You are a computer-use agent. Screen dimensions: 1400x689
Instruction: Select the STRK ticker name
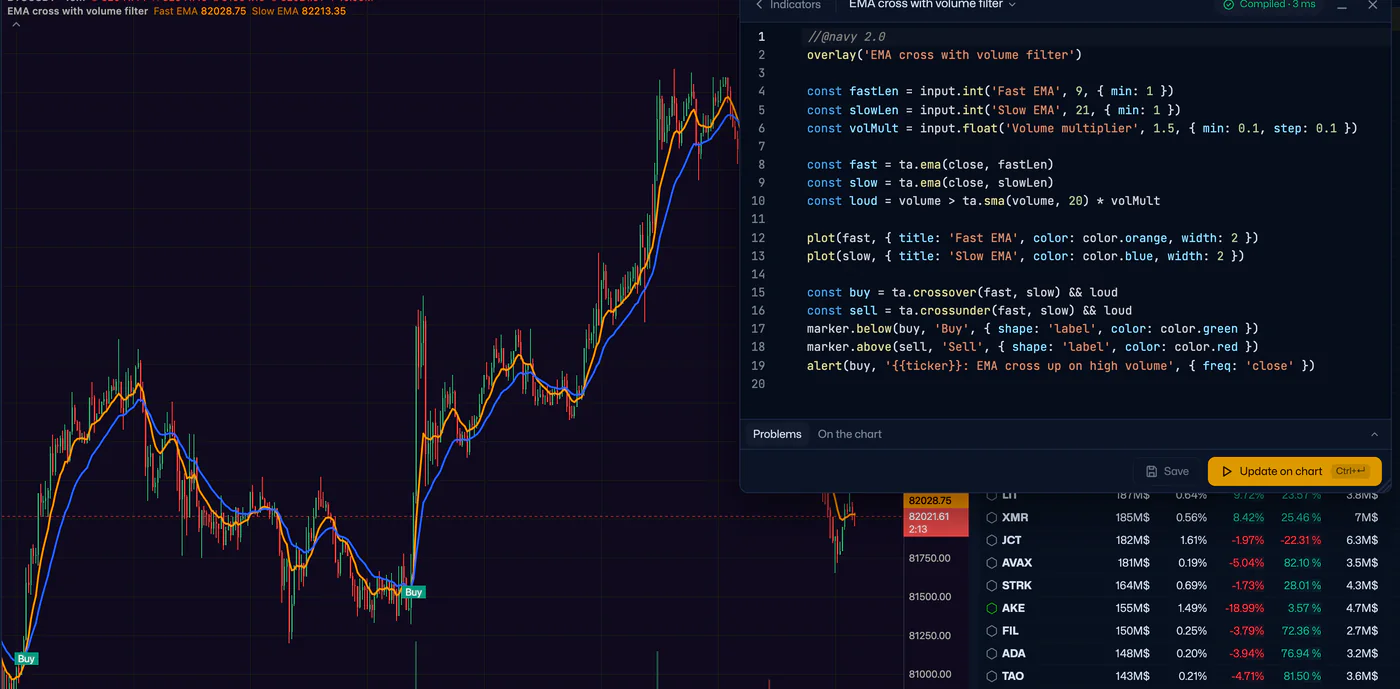pyautogui.click(x=1017, y=585)
